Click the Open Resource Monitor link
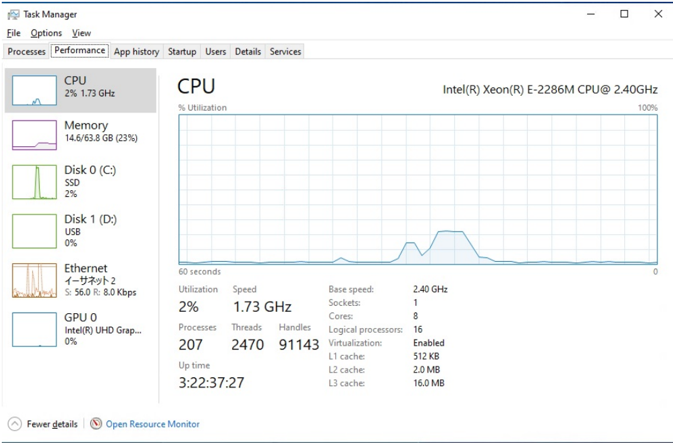The height and width of the screenshot is (445, 673). 153,424
